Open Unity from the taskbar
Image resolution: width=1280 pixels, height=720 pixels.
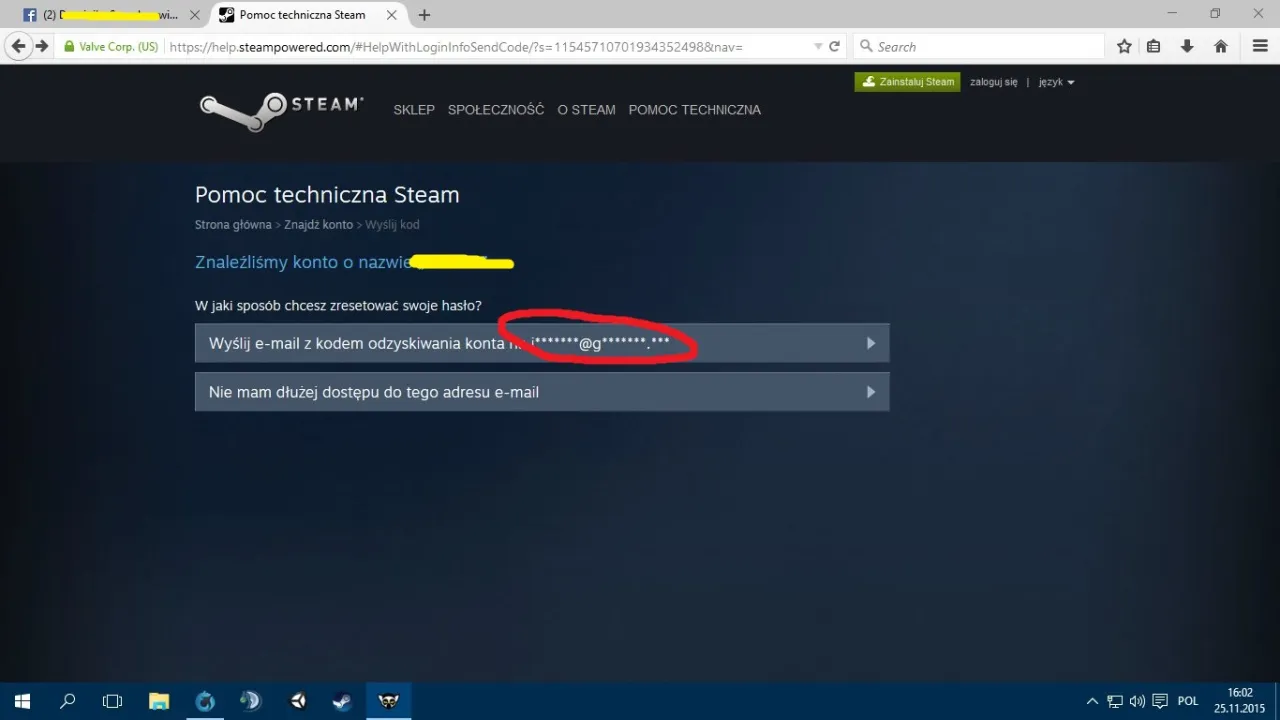click(298, 701)
